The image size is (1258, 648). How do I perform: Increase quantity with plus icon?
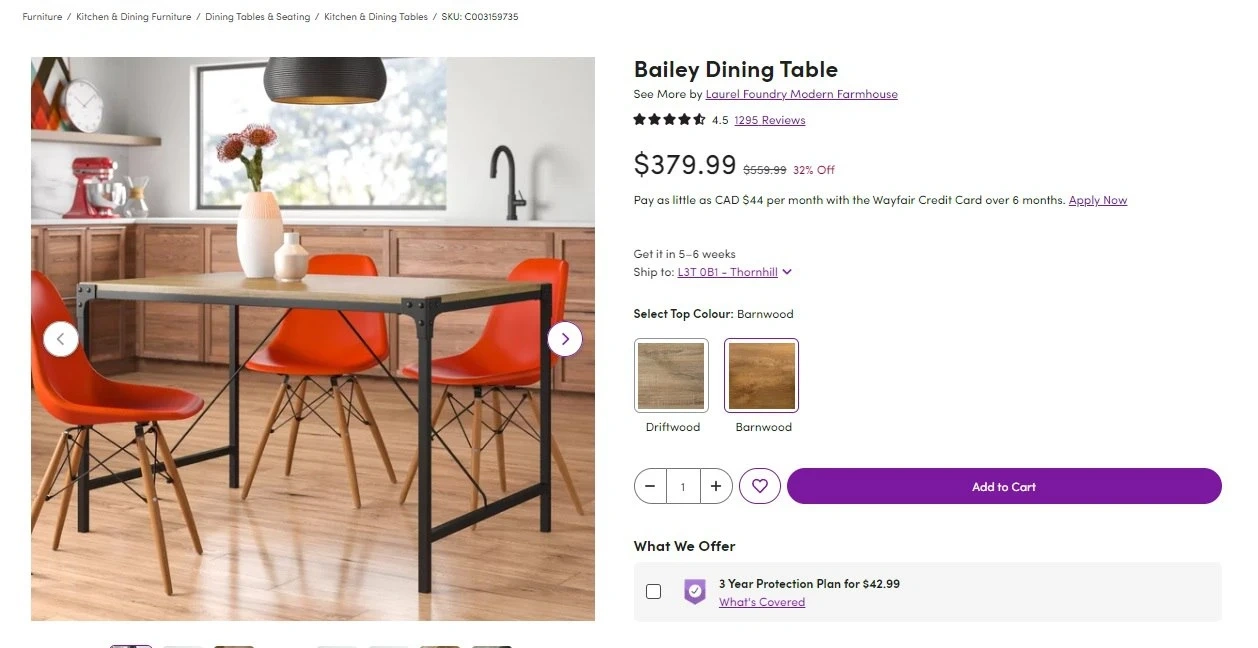coord(716,486)
